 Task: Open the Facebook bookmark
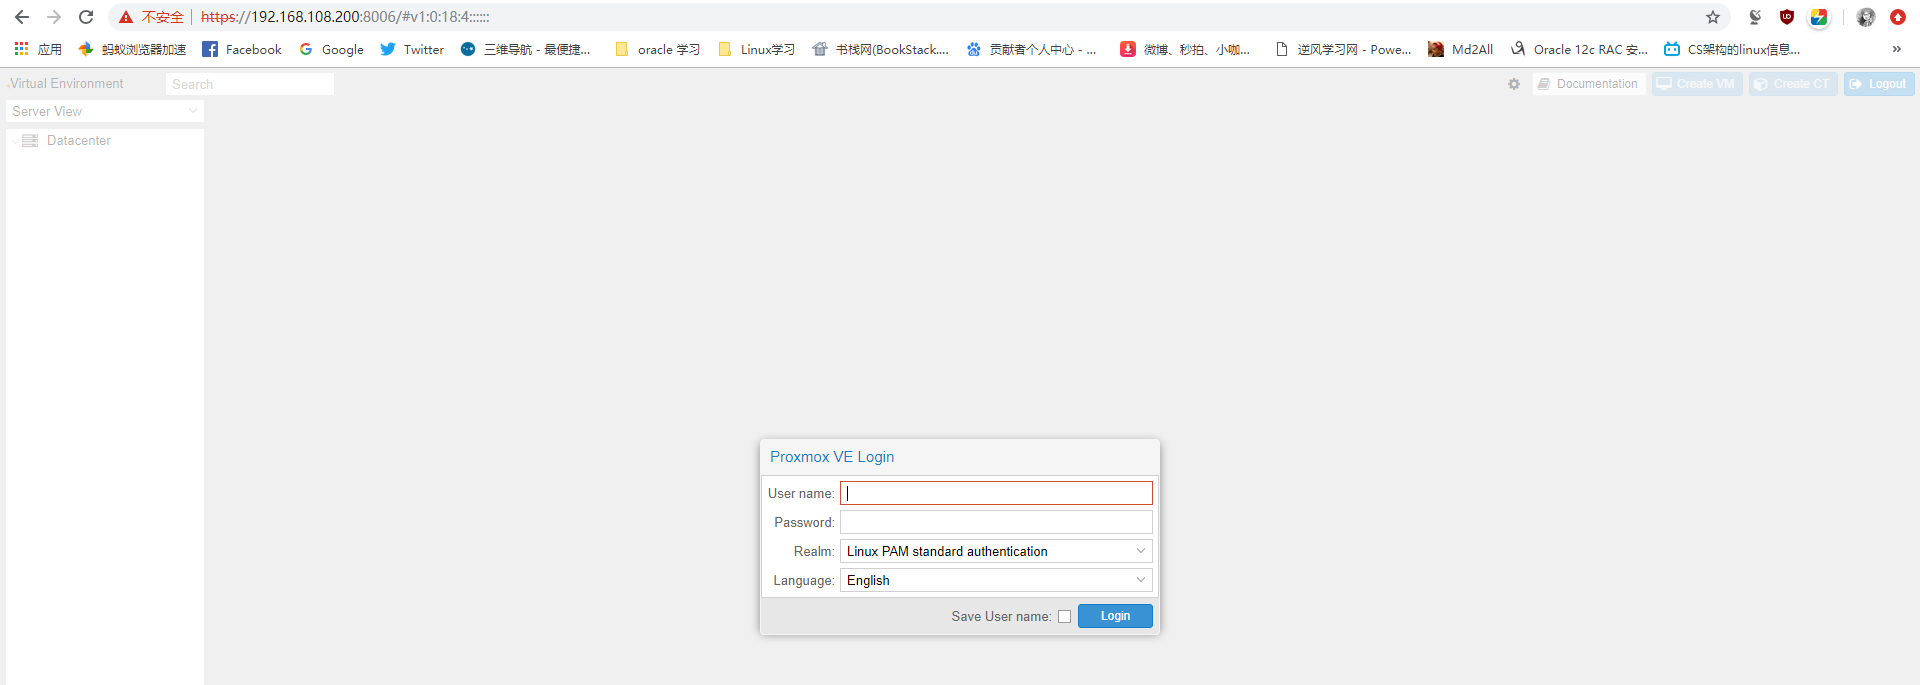(242, 49)
